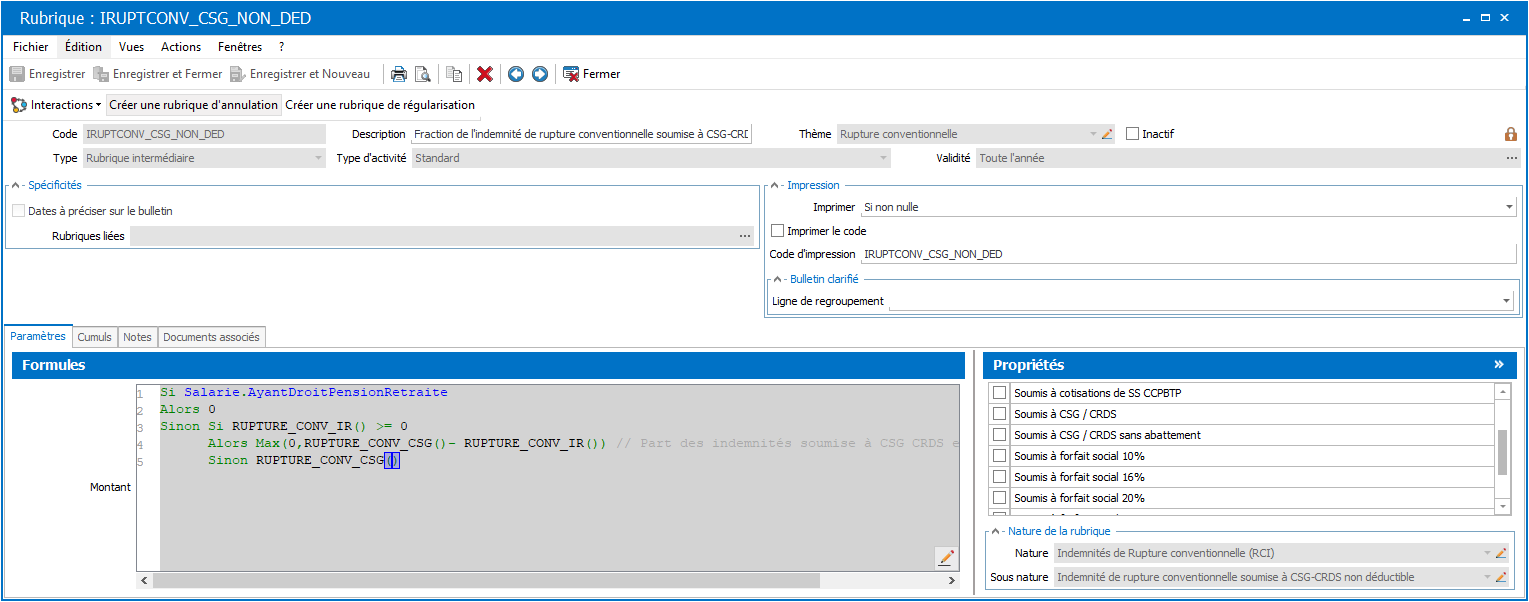Open the ? help menu
Image resolution: width=1529 pixels, height=602 pixels.
[x=282, y=47]
